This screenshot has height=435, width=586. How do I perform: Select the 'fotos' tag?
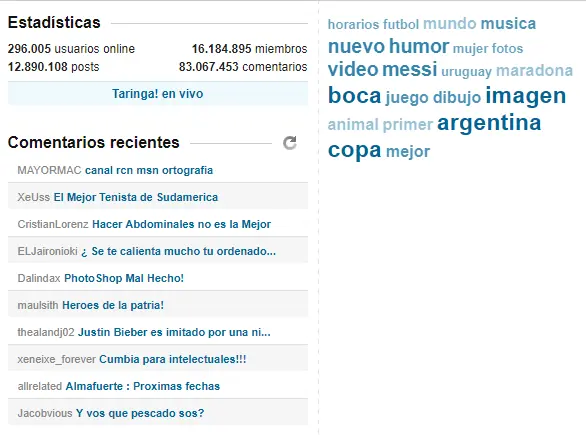[508, 48]
